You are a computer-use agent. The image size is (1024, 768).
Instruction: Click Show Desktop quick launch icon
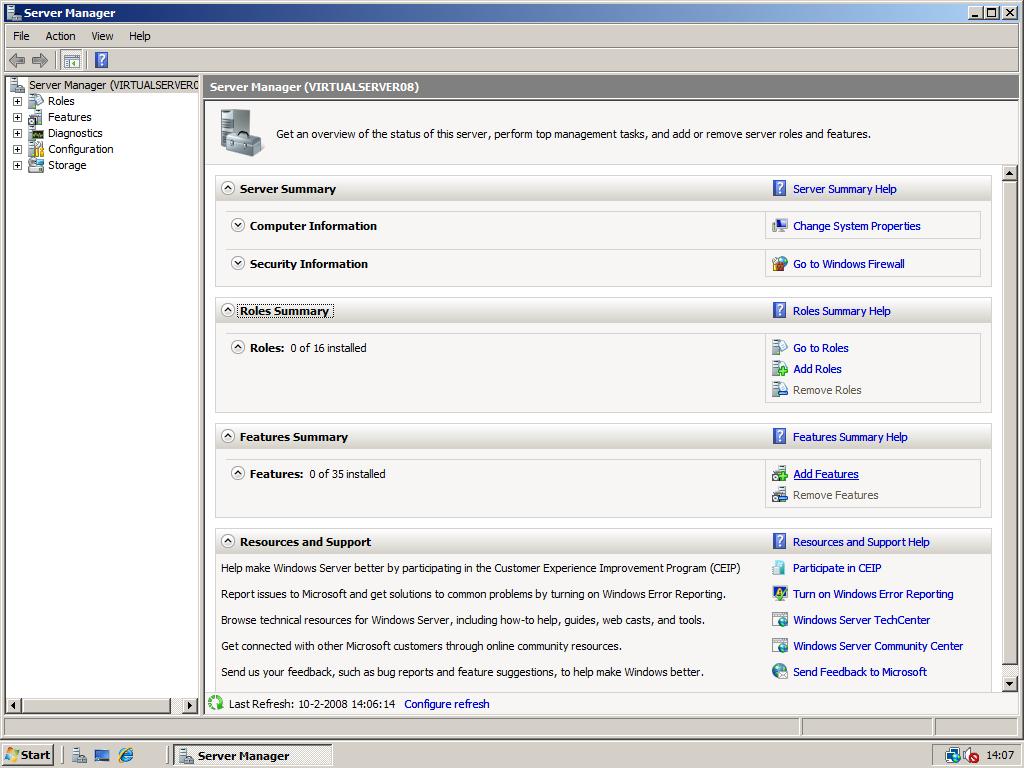[x=102, y=756]
